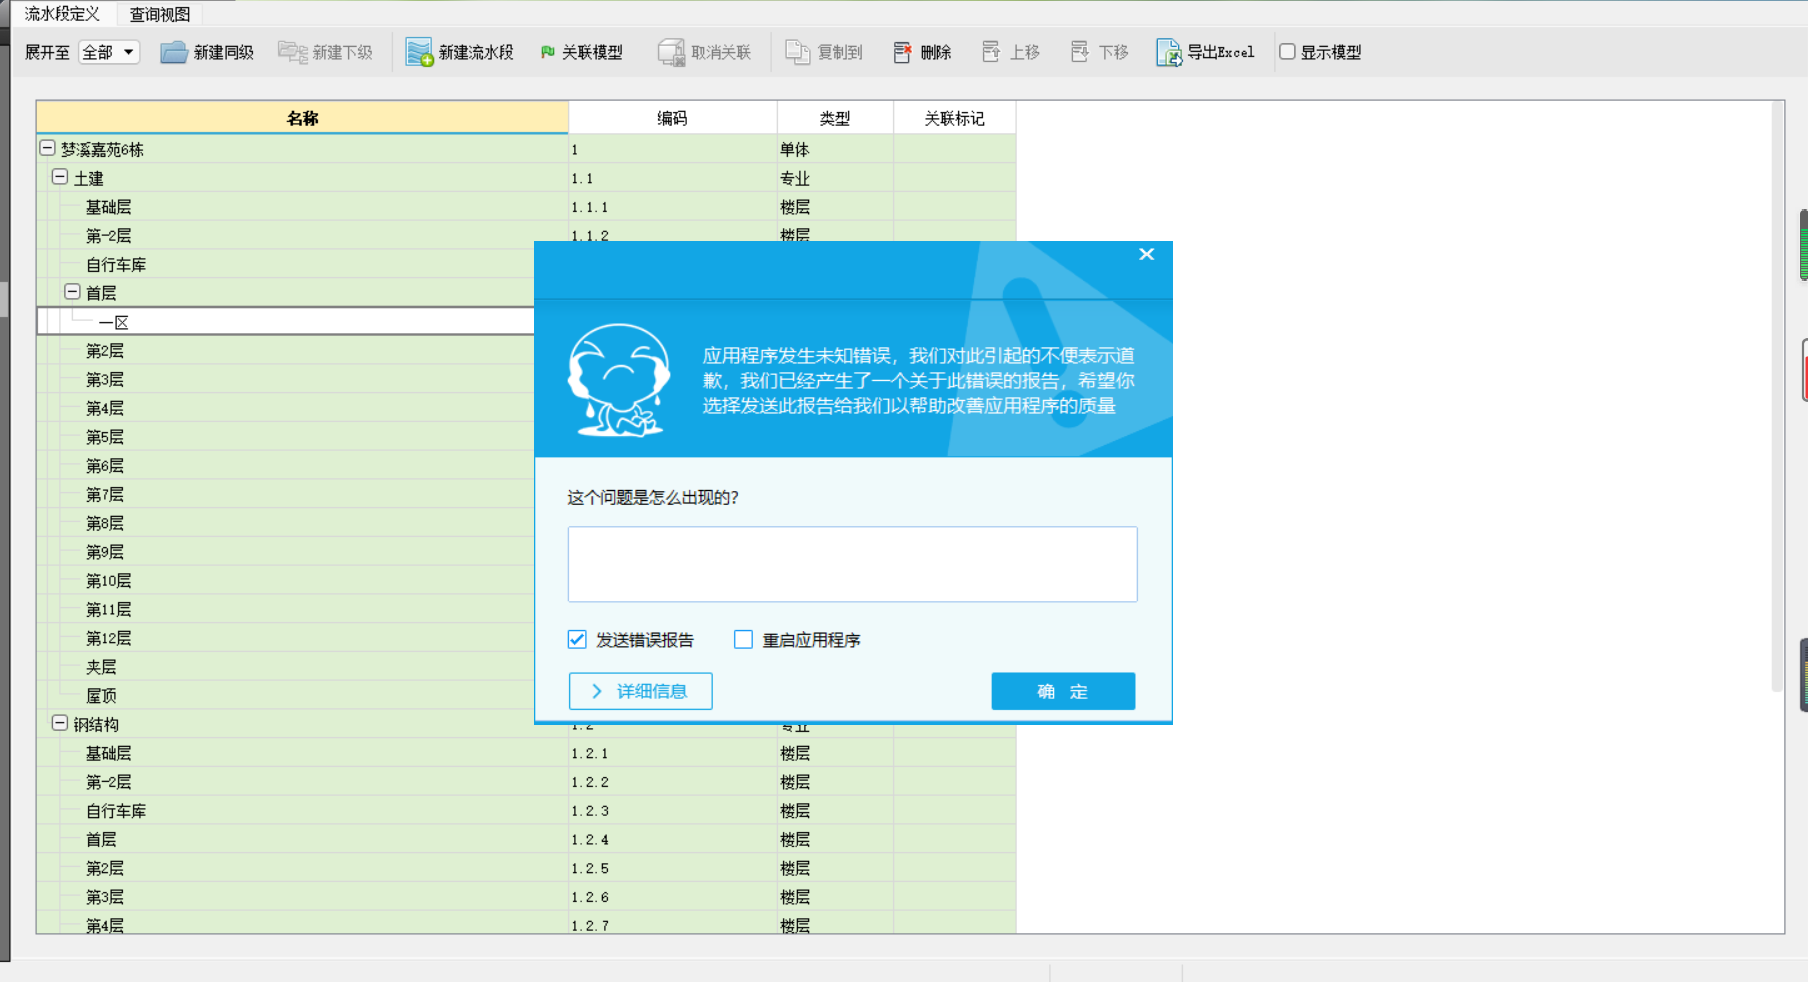Collapse the 土建 tree node
The width and height of the screenshot is (1808, 982).
click(60, 177)
